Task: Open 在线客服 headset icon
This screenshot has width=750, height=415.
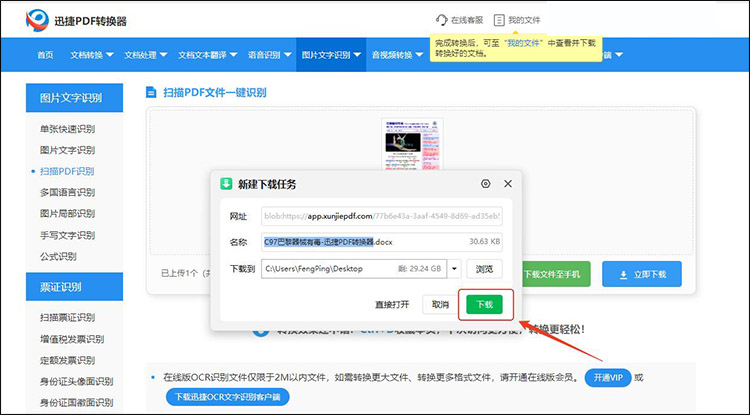Action: tap(441, 20)
